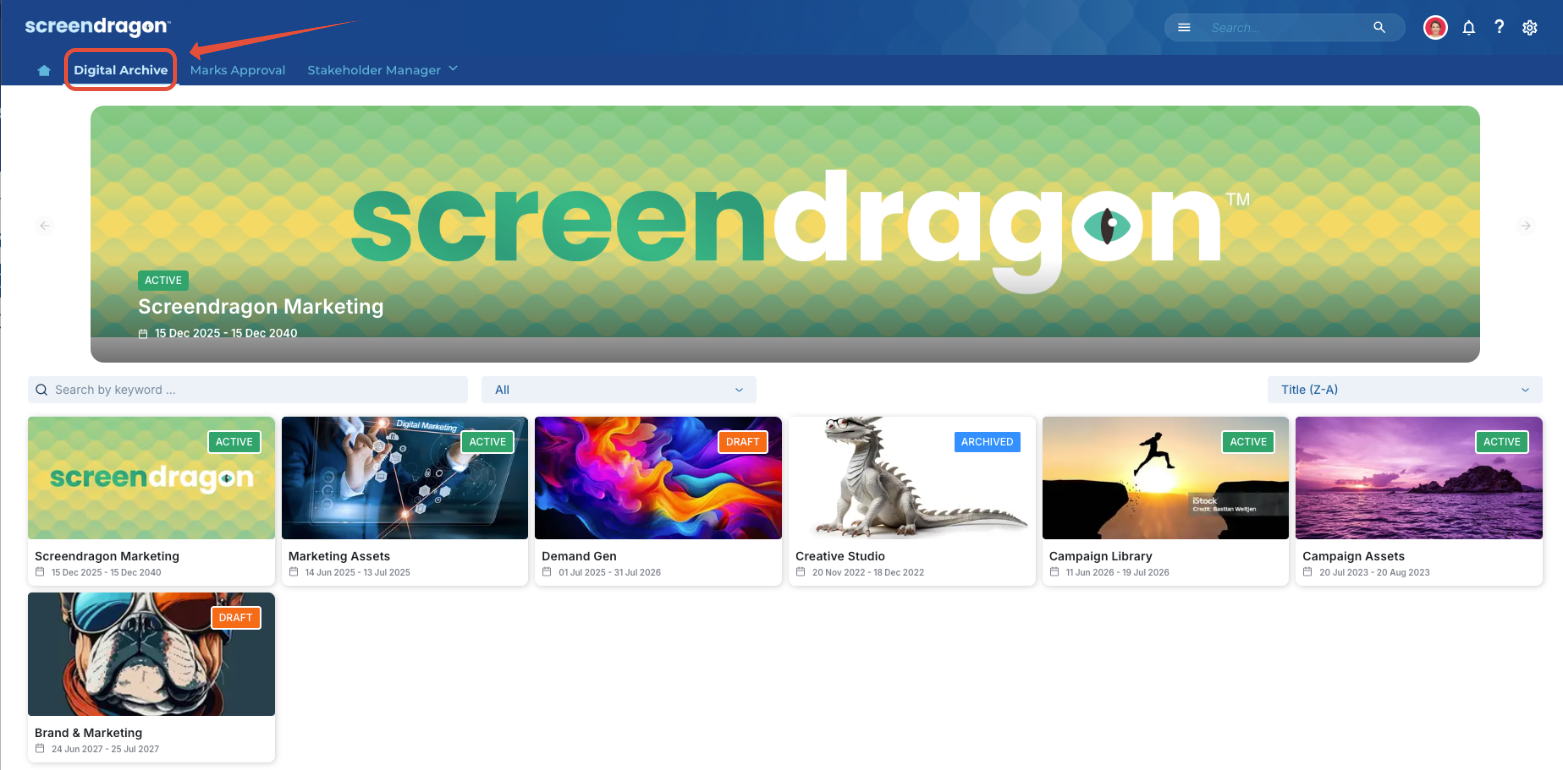Screen dimensions: 1563x770
Task: Open the Brand & Marketing bulldog thumbnail
Action: click(151, 654)
